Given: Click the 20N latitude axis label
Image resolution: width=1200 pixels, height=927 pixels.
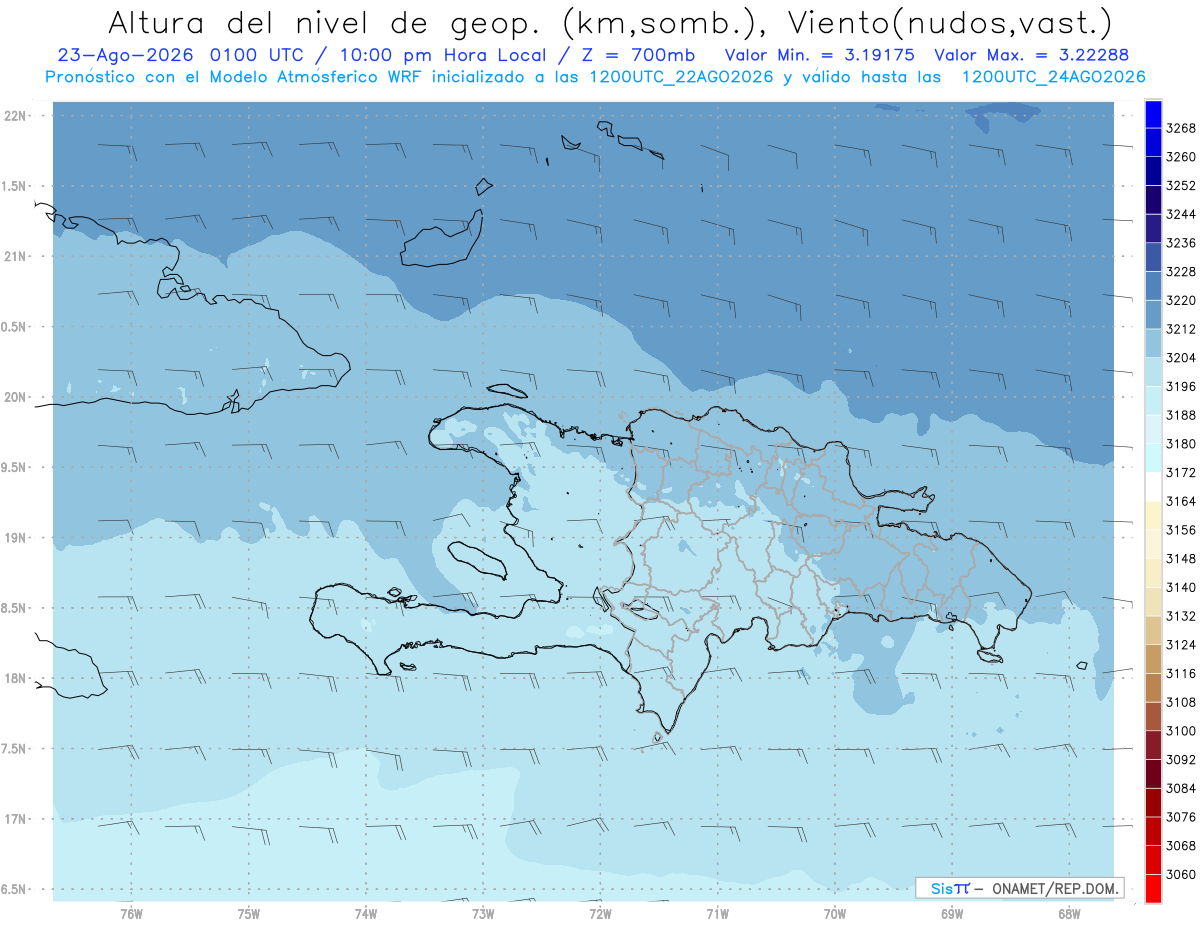Looking at the screenshot, I should click(x=15, y=398).
